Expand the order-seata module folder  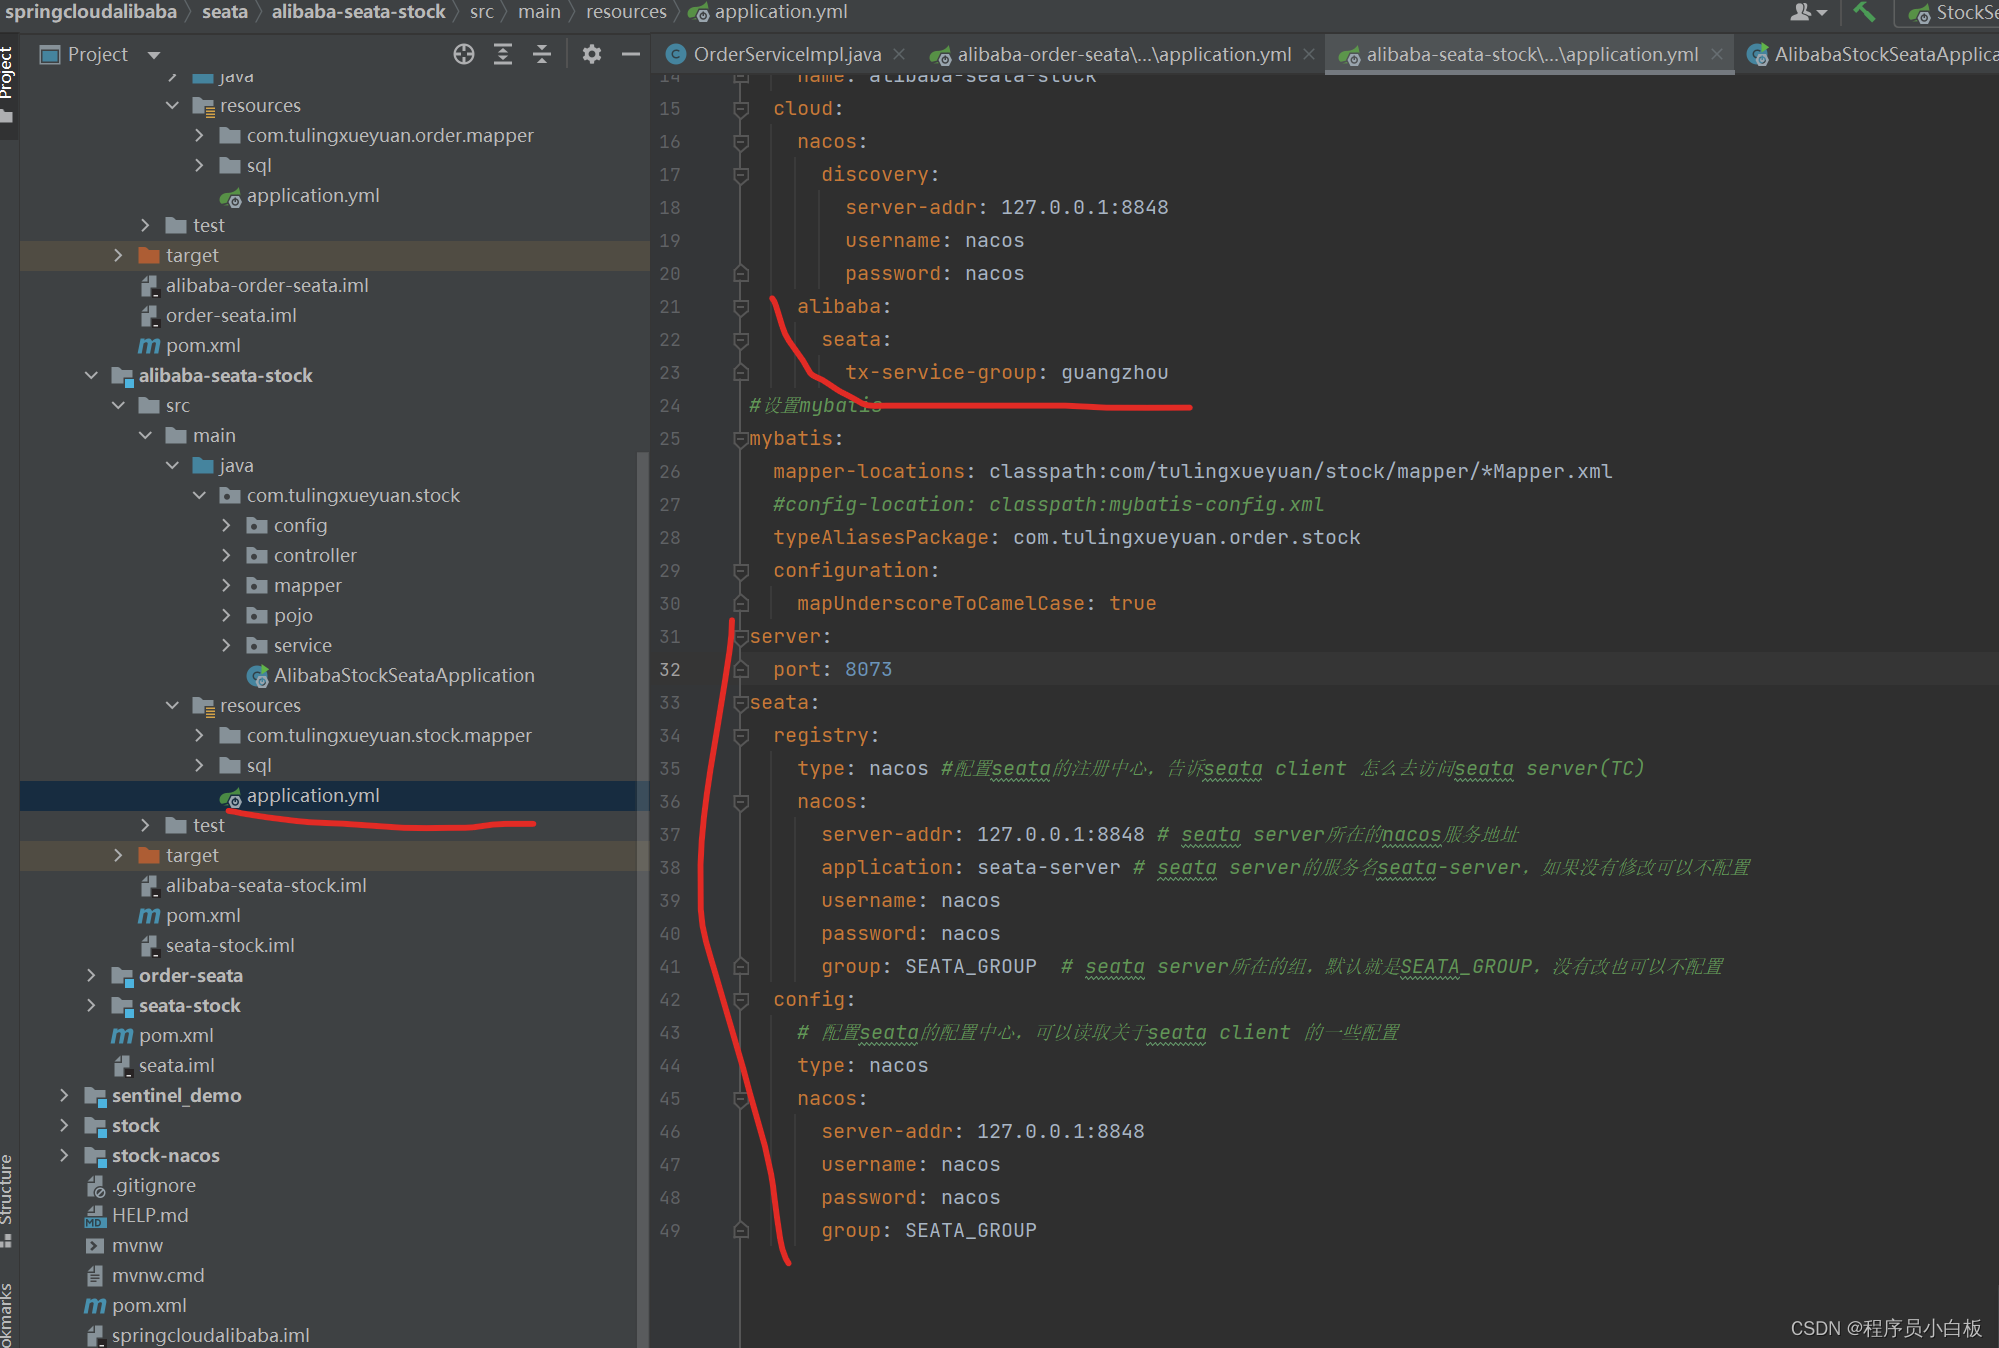(x=91, y=975)
